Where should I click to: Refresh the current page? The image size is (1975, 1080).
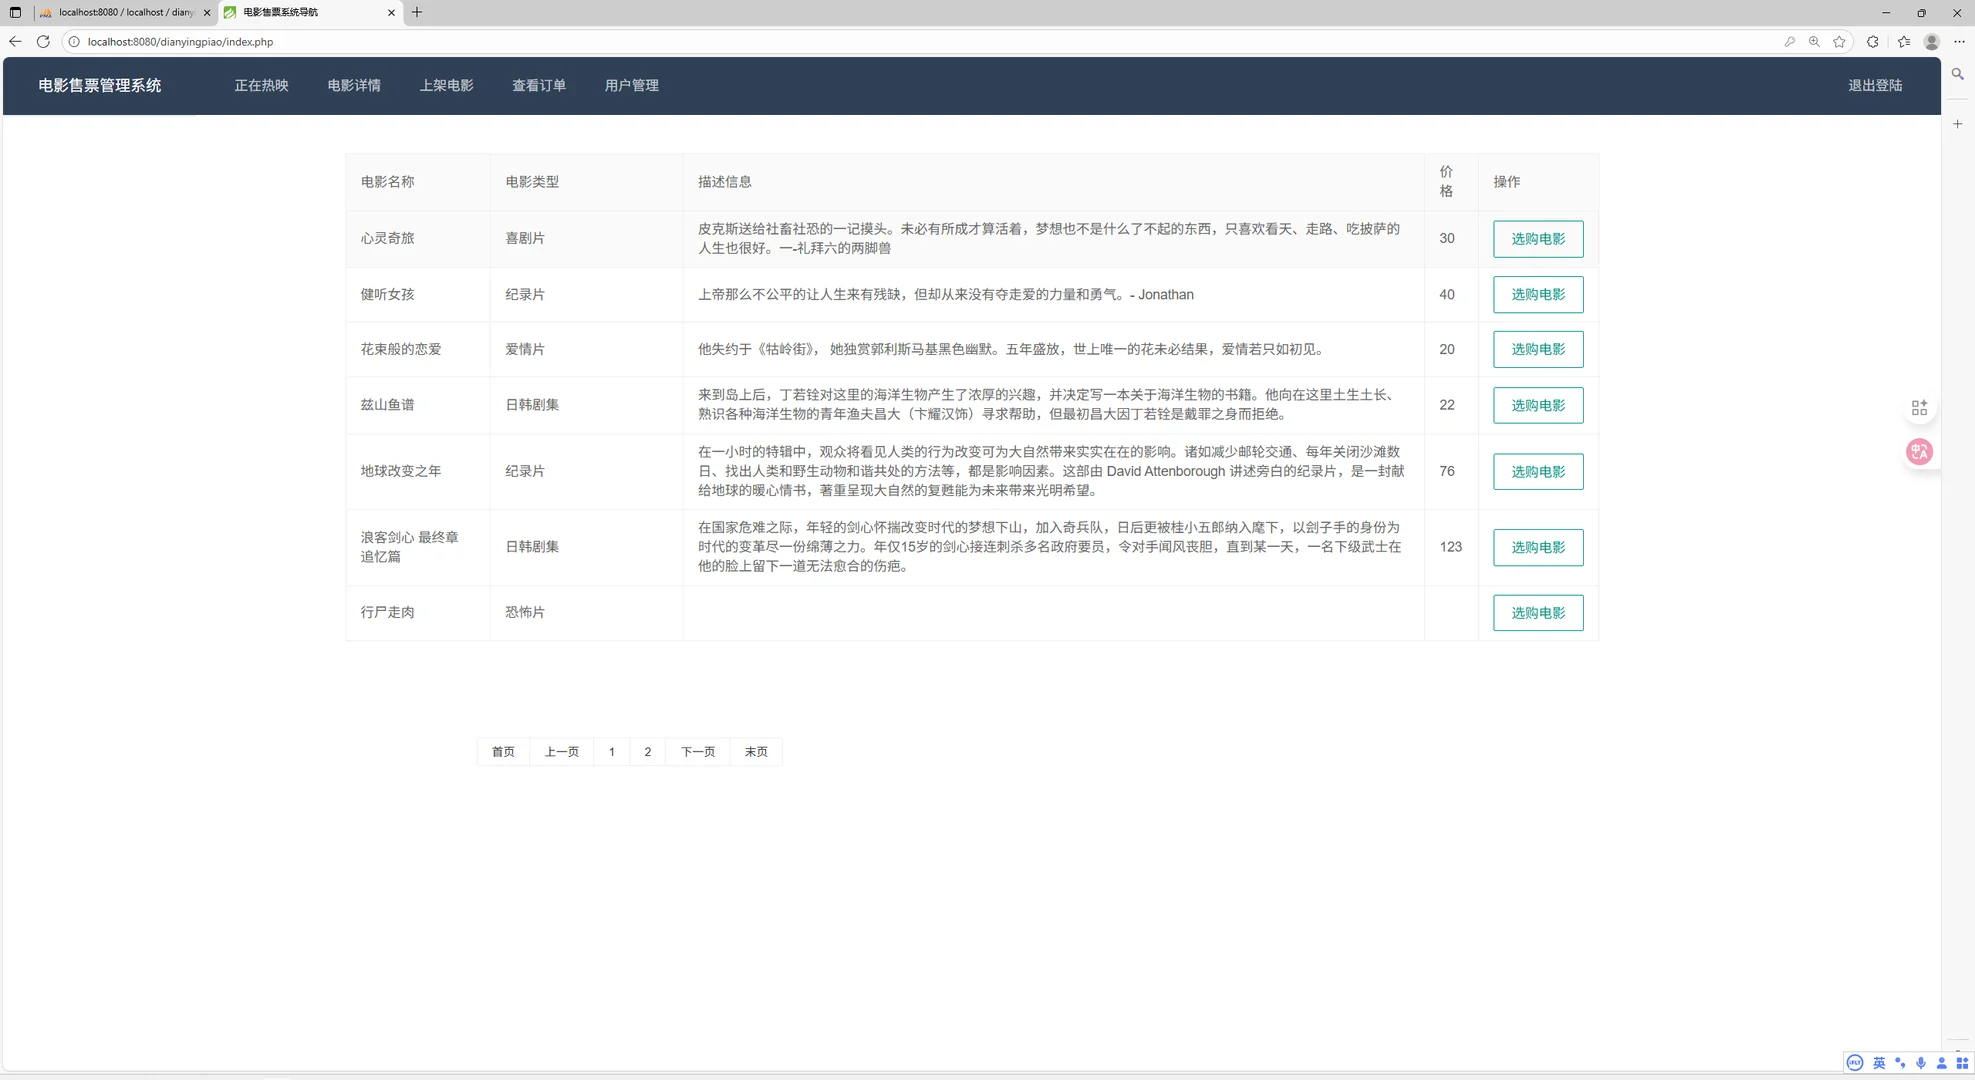(43, 42)
